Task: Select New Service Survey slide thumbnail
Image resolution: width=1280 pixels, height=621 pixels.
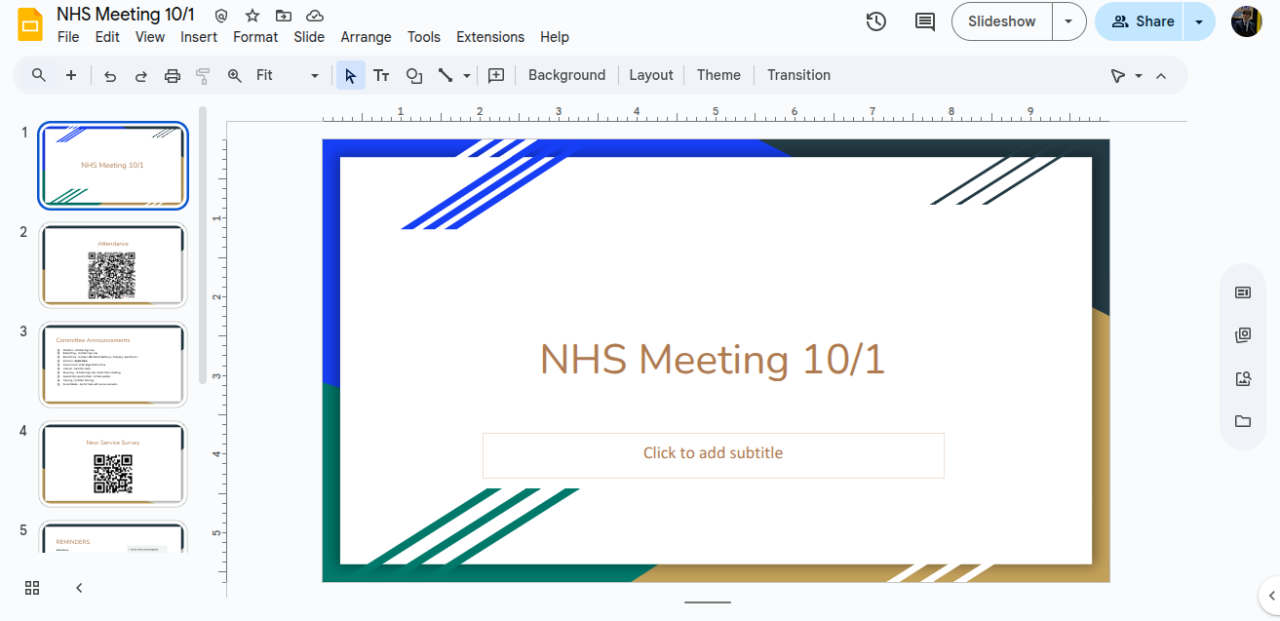Action: pos(113,464)
